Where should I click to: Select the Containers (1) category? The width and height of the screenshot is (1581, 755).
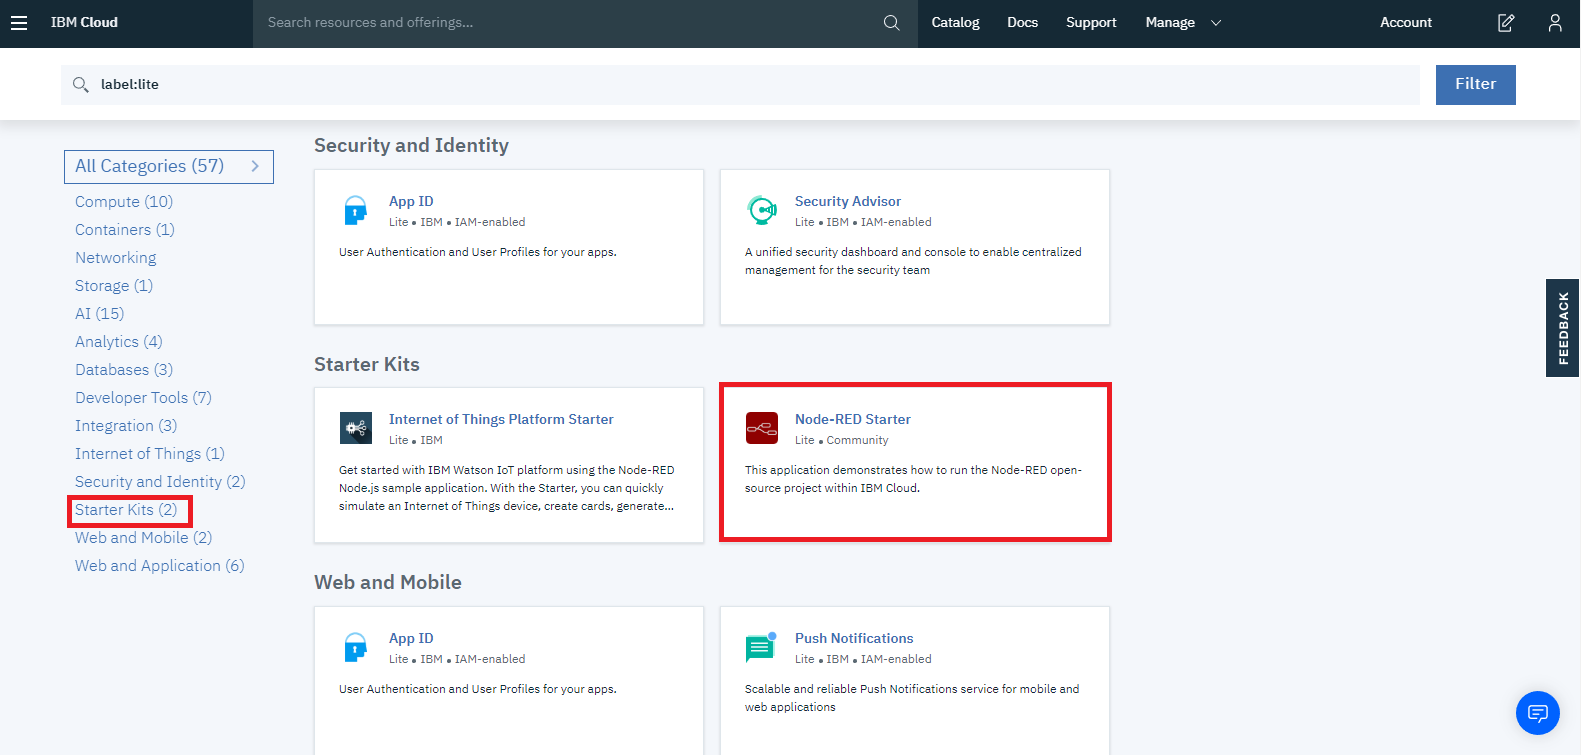125,230
